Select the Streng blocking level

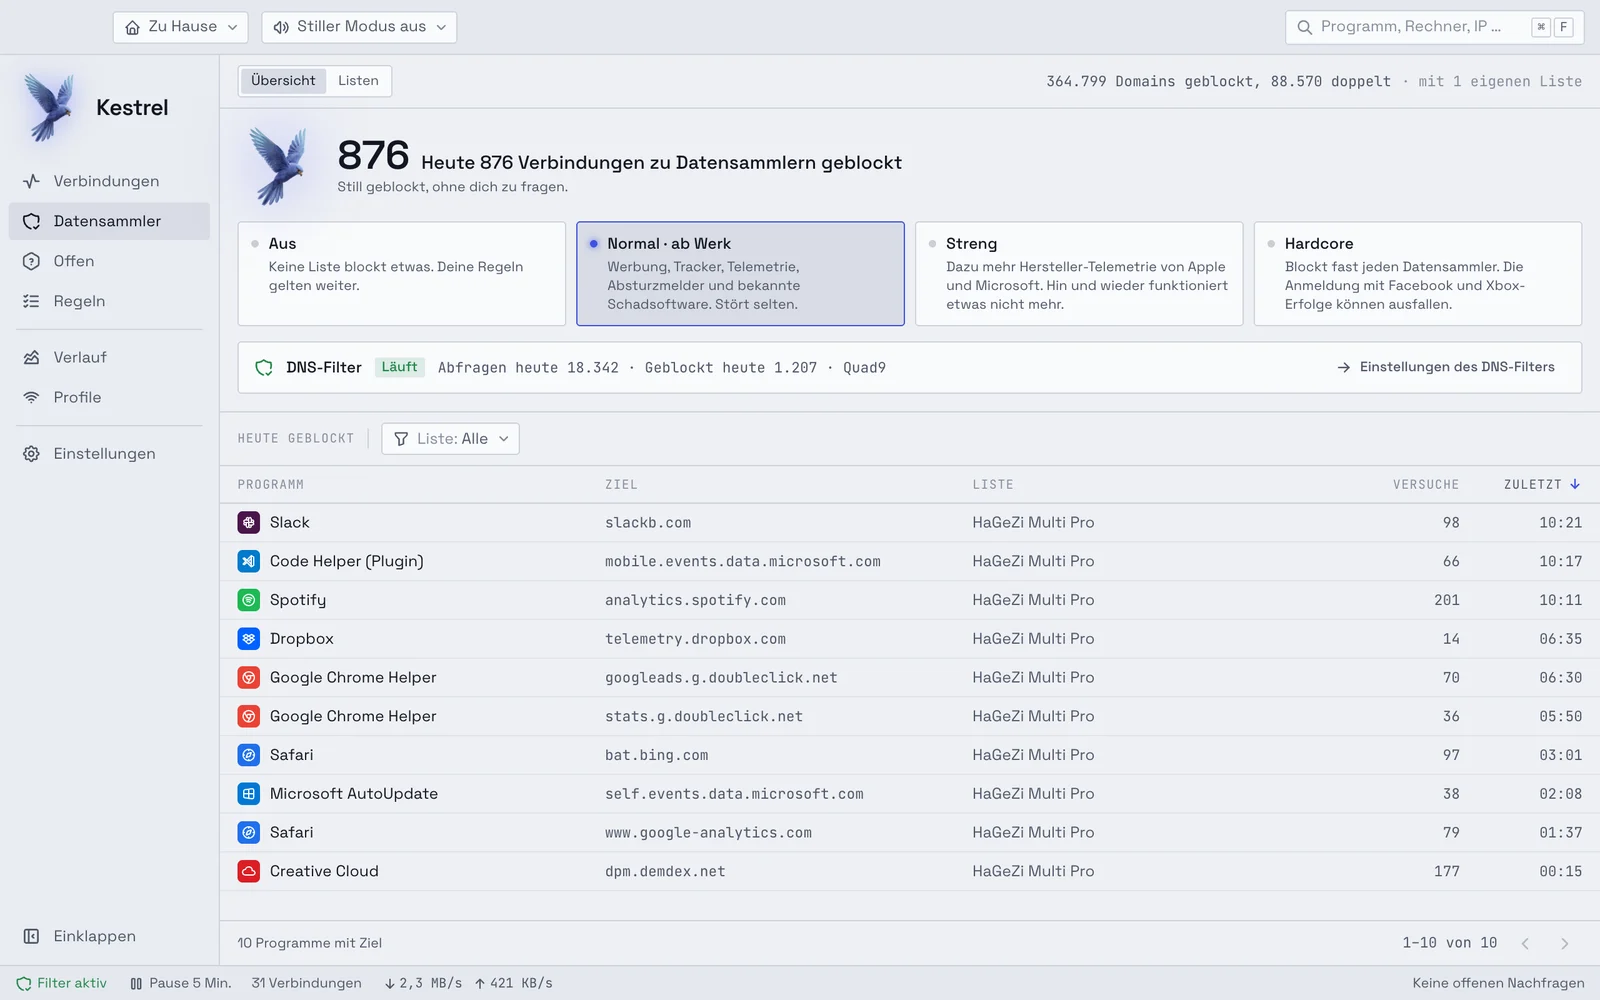click(x=1079, y=274)
